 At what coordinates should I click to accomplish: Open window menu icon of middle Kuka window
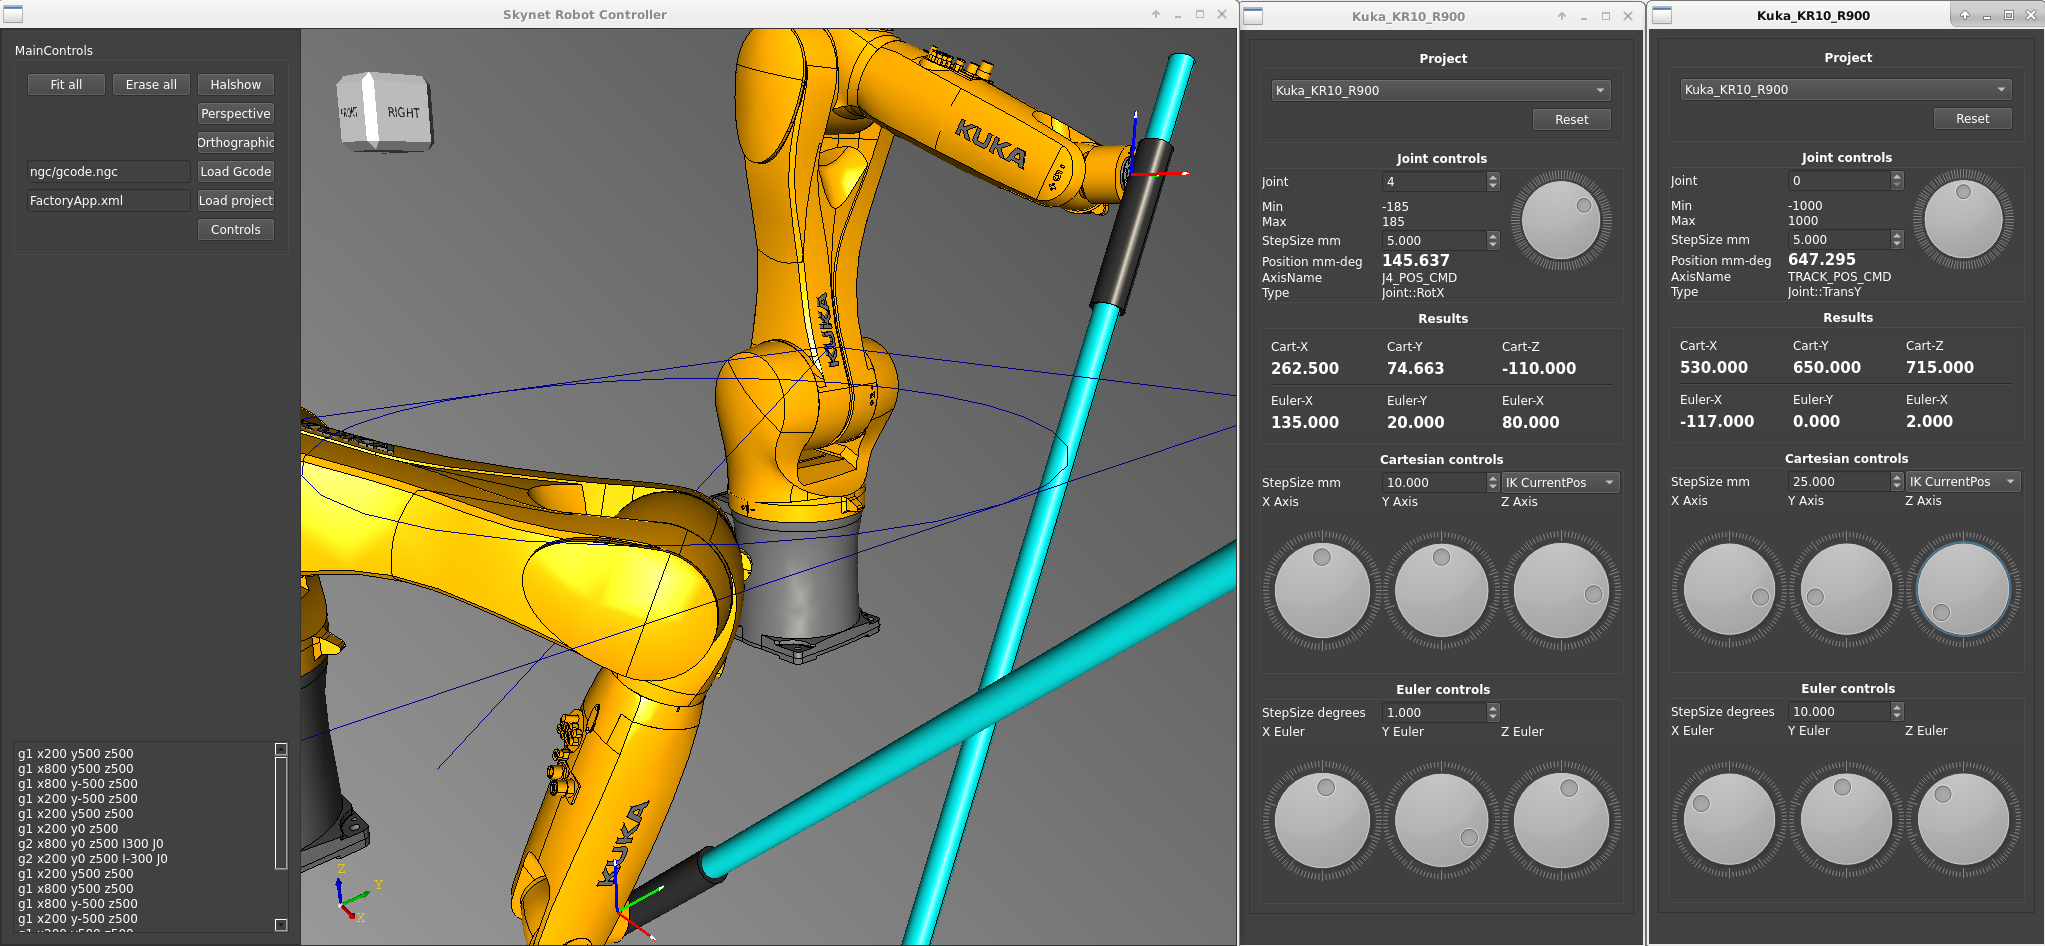[1253, 16]
